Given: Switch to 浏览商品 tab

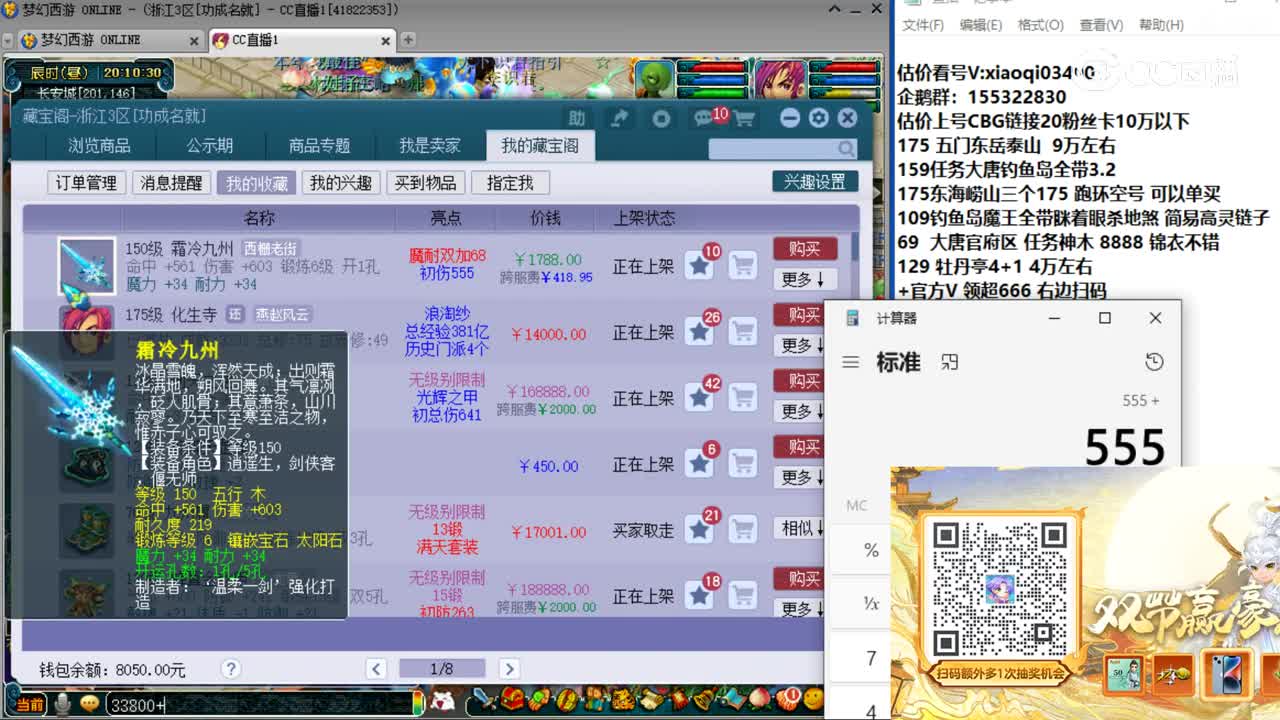Looking at the screenshot, I should click(99, 146).
